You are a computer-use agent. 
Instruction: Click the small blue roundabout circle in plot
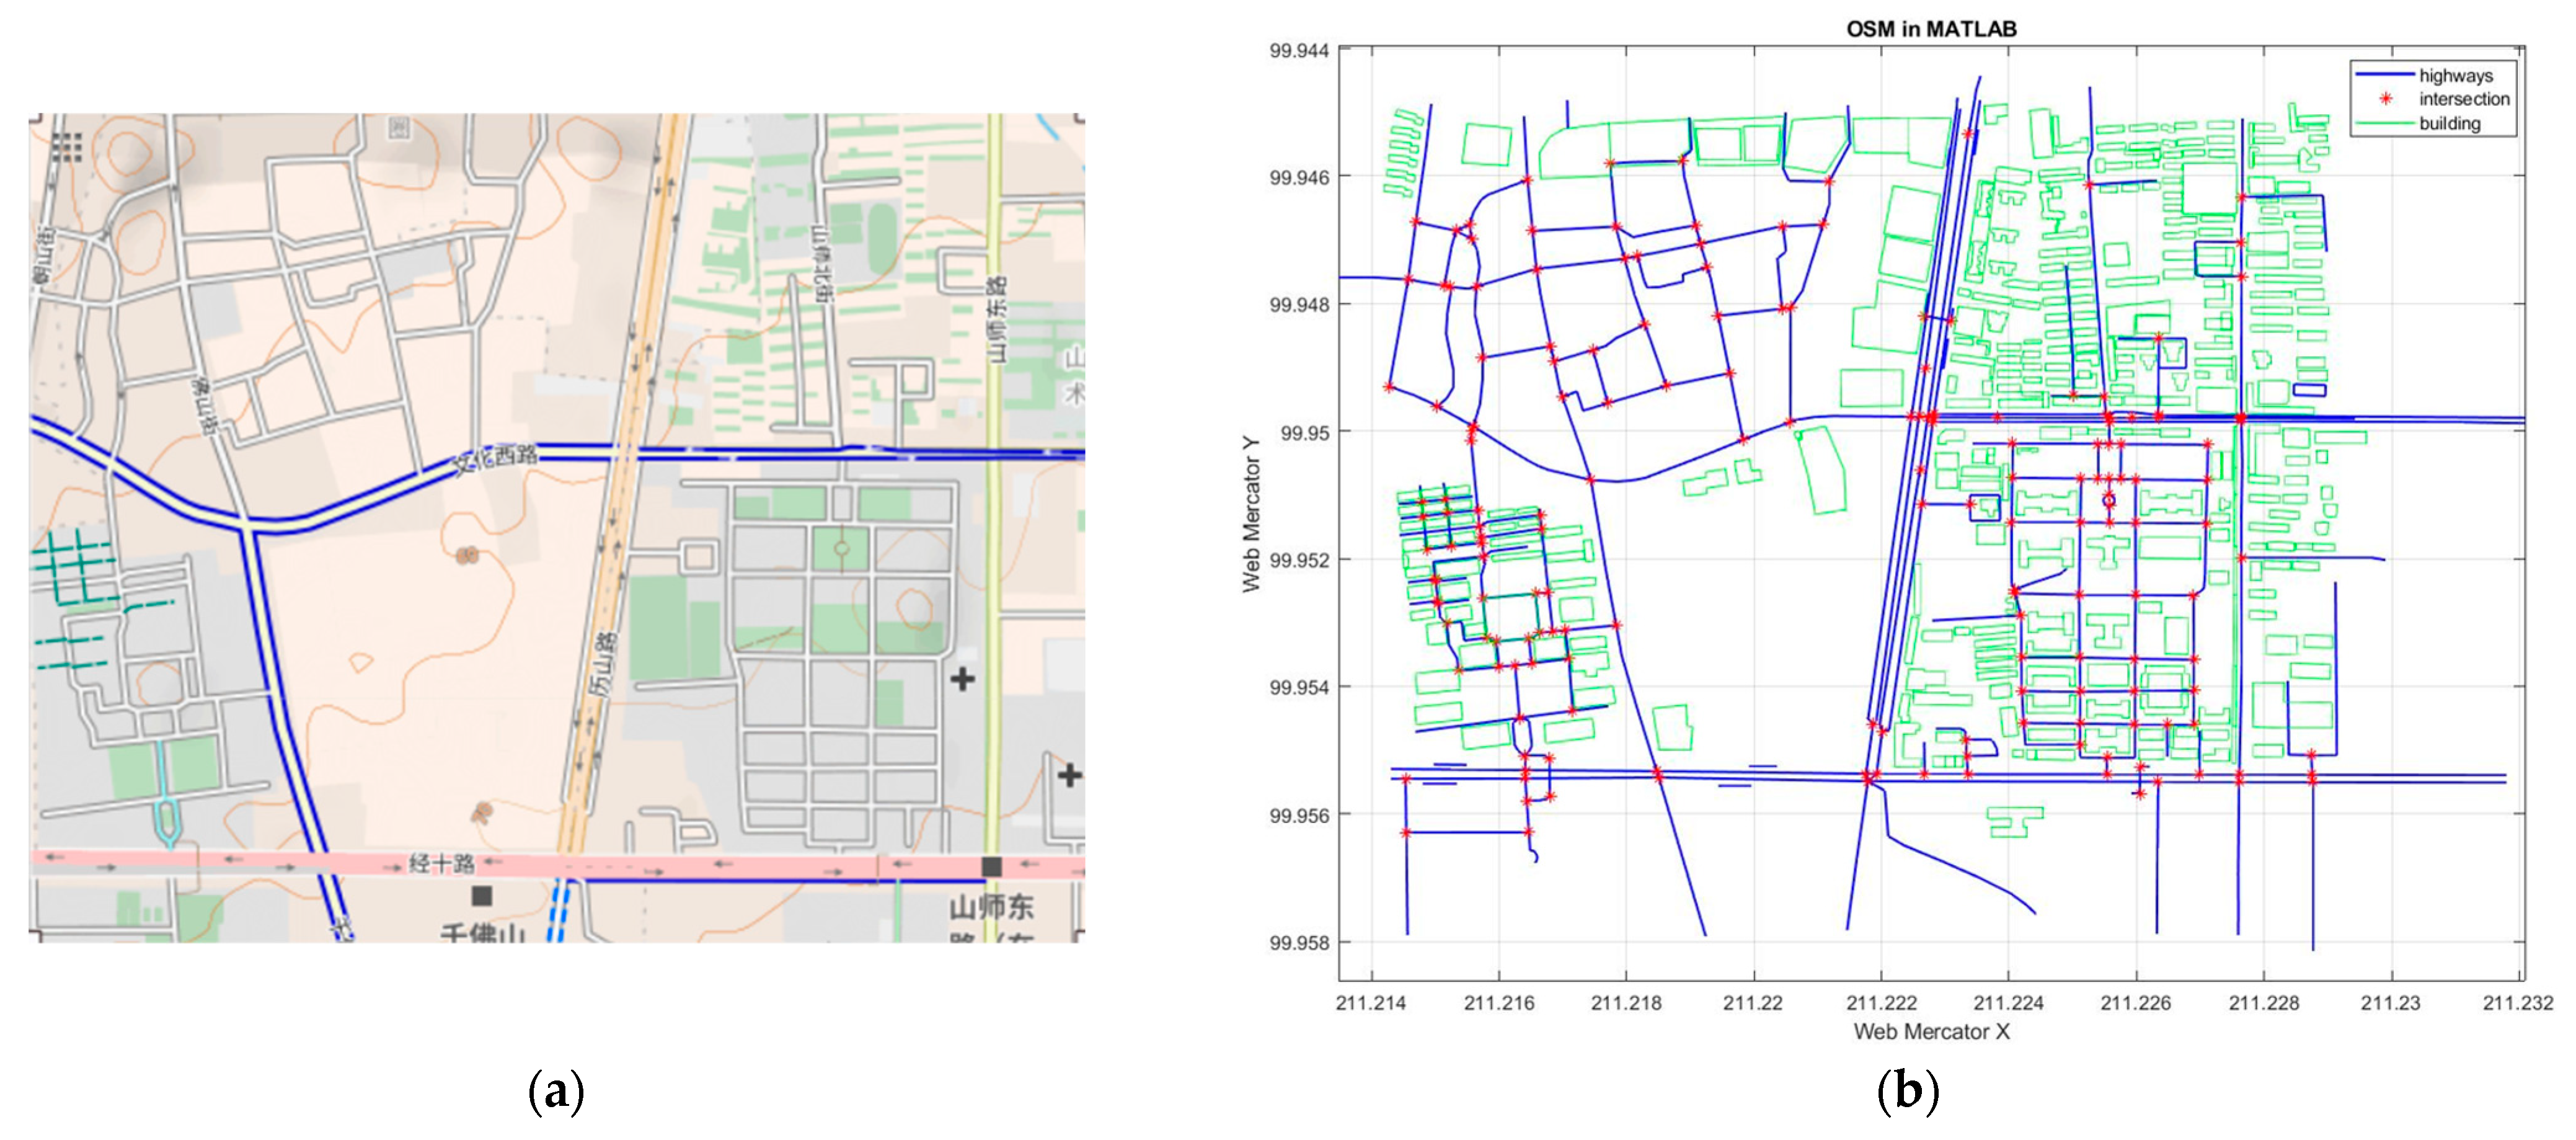(x=2109, y=500)
